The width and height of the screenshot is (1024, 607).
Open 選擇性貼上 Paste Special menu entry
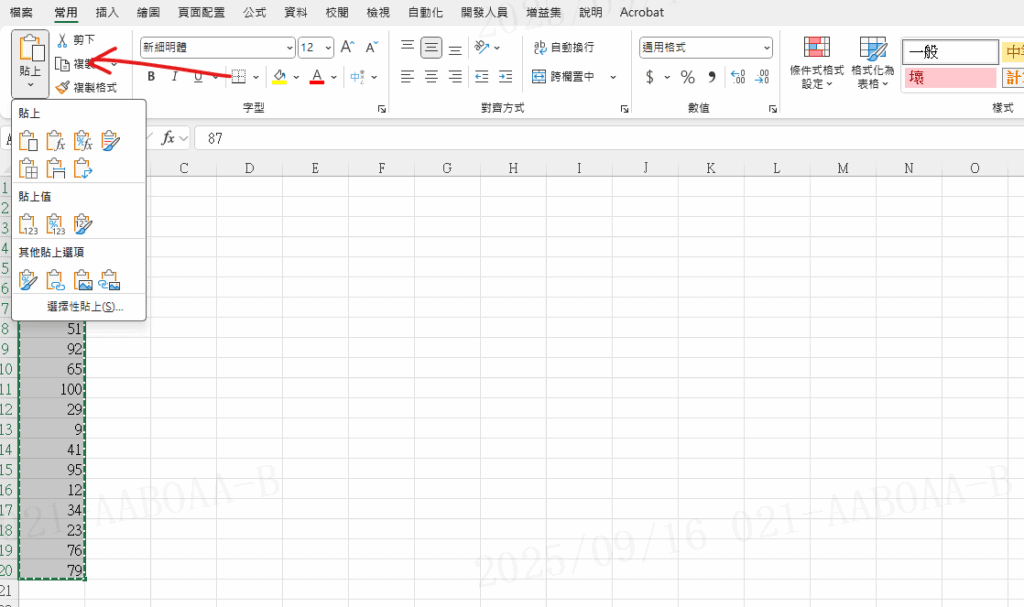click(x=85, y=306)
